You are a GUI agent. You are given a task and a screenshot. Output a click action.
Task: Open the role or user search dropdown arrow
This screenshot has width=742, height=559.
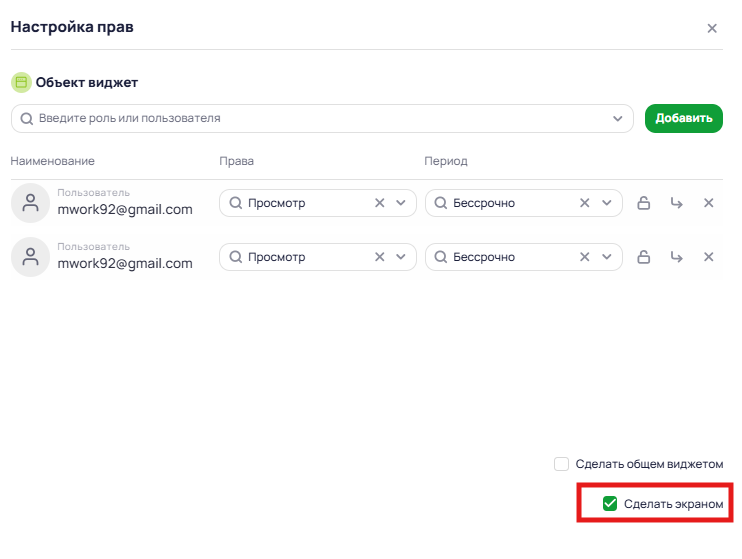tap(618, 118)
